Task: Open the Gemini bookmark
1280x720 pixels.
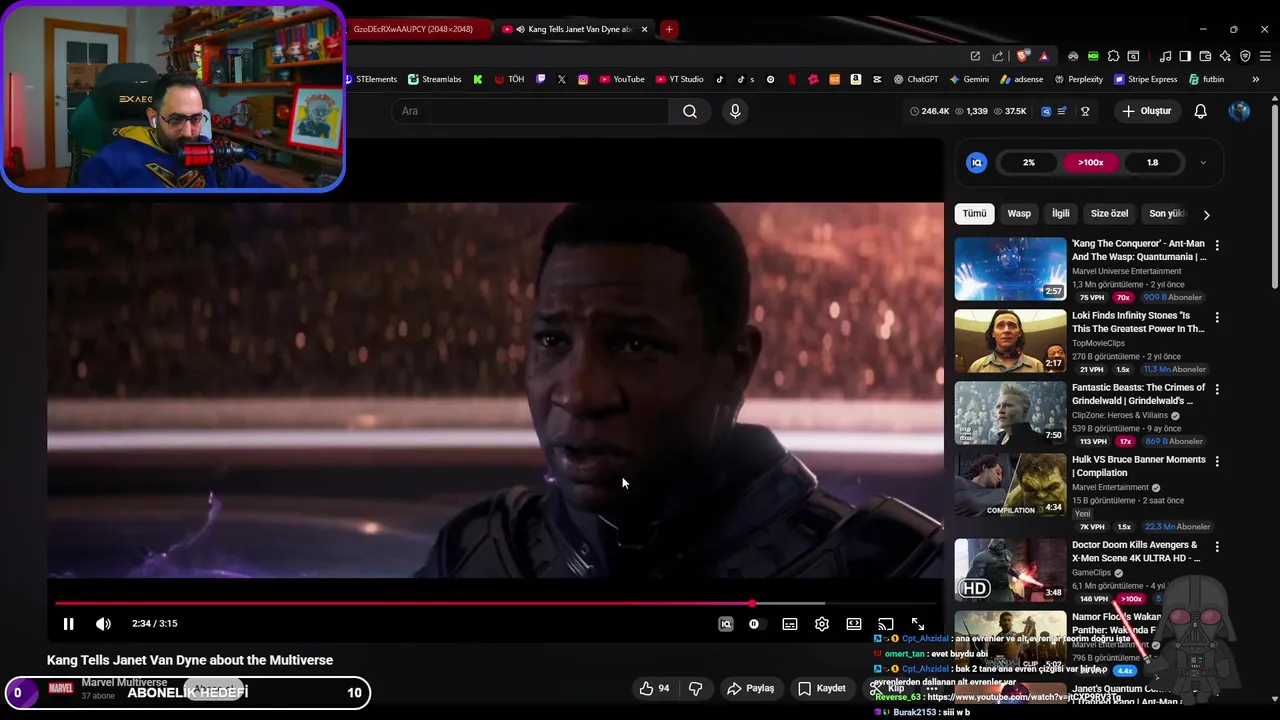Action: [970, 79]
